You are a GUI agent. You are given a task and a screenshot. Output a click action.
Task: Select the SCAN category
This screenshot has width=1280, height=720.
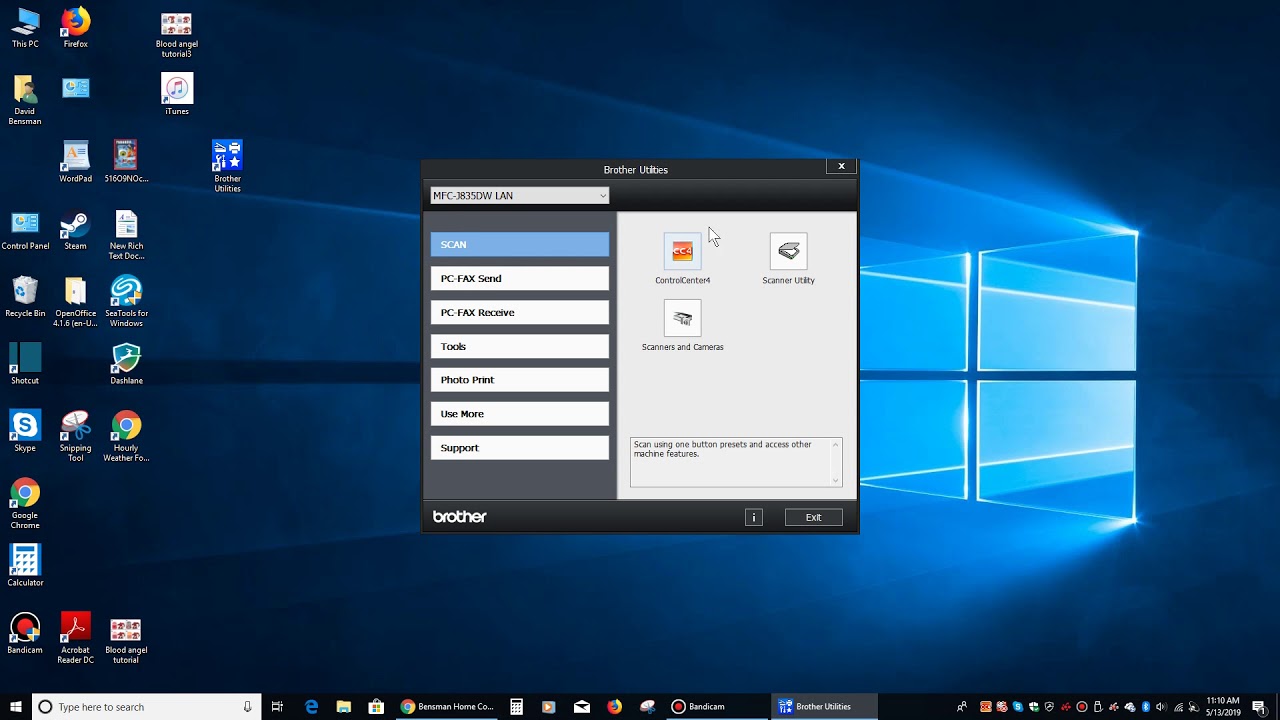519,244
